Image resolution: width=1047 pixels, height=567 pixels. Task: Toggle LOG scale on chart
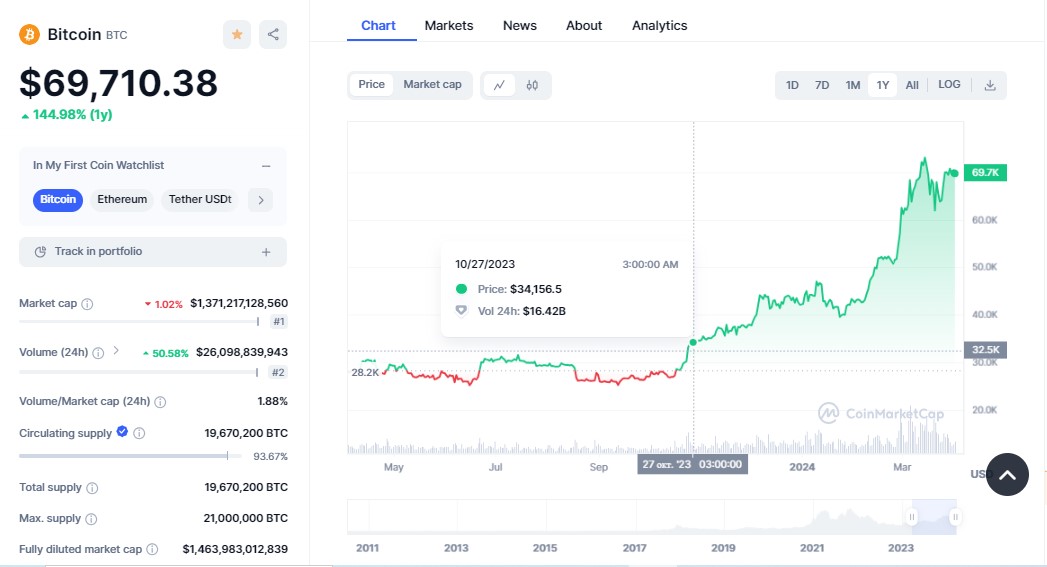949,85
